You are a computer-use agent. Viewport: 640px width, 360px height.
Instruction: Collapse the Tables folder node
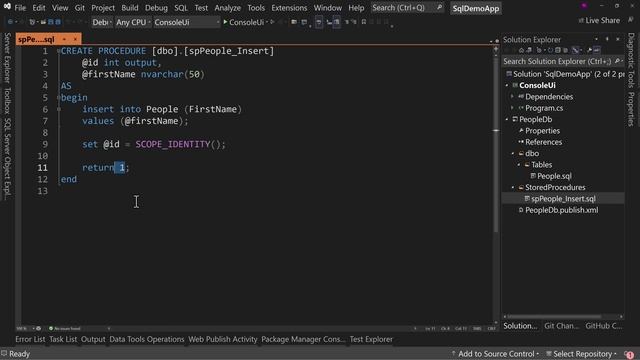click(x=519, y=165)
